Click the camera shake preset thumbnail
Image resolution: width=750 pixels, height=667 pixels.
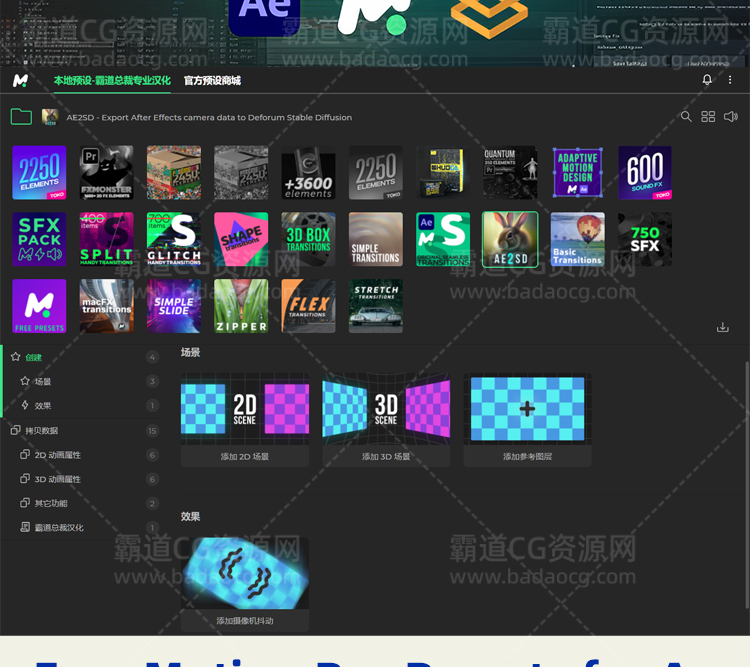[x=245, y=573]
